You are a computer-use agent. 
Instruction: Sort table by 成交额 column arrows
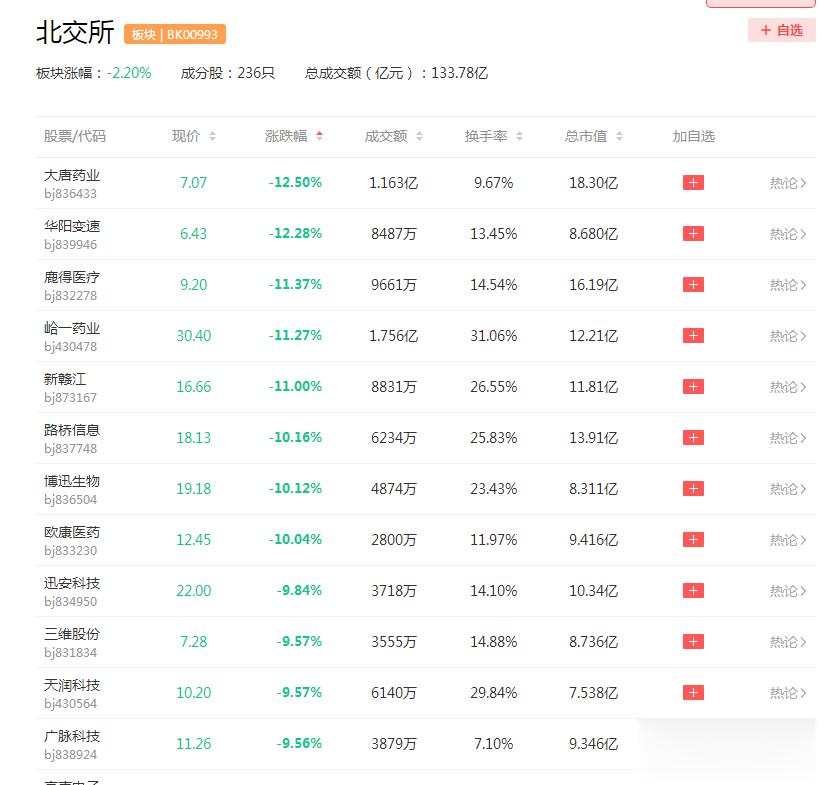(x=419, y=136)
